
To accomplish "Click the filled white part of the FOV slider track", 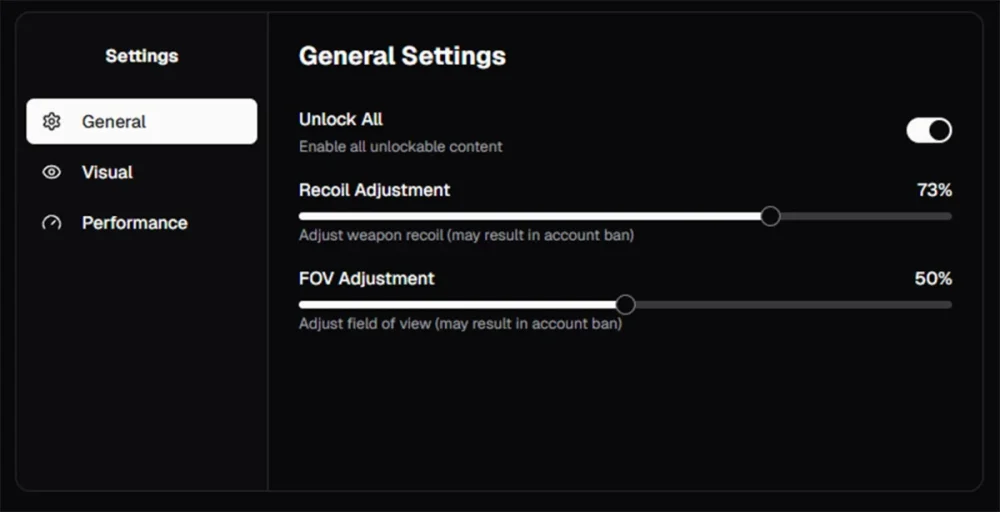I will 458,305.
